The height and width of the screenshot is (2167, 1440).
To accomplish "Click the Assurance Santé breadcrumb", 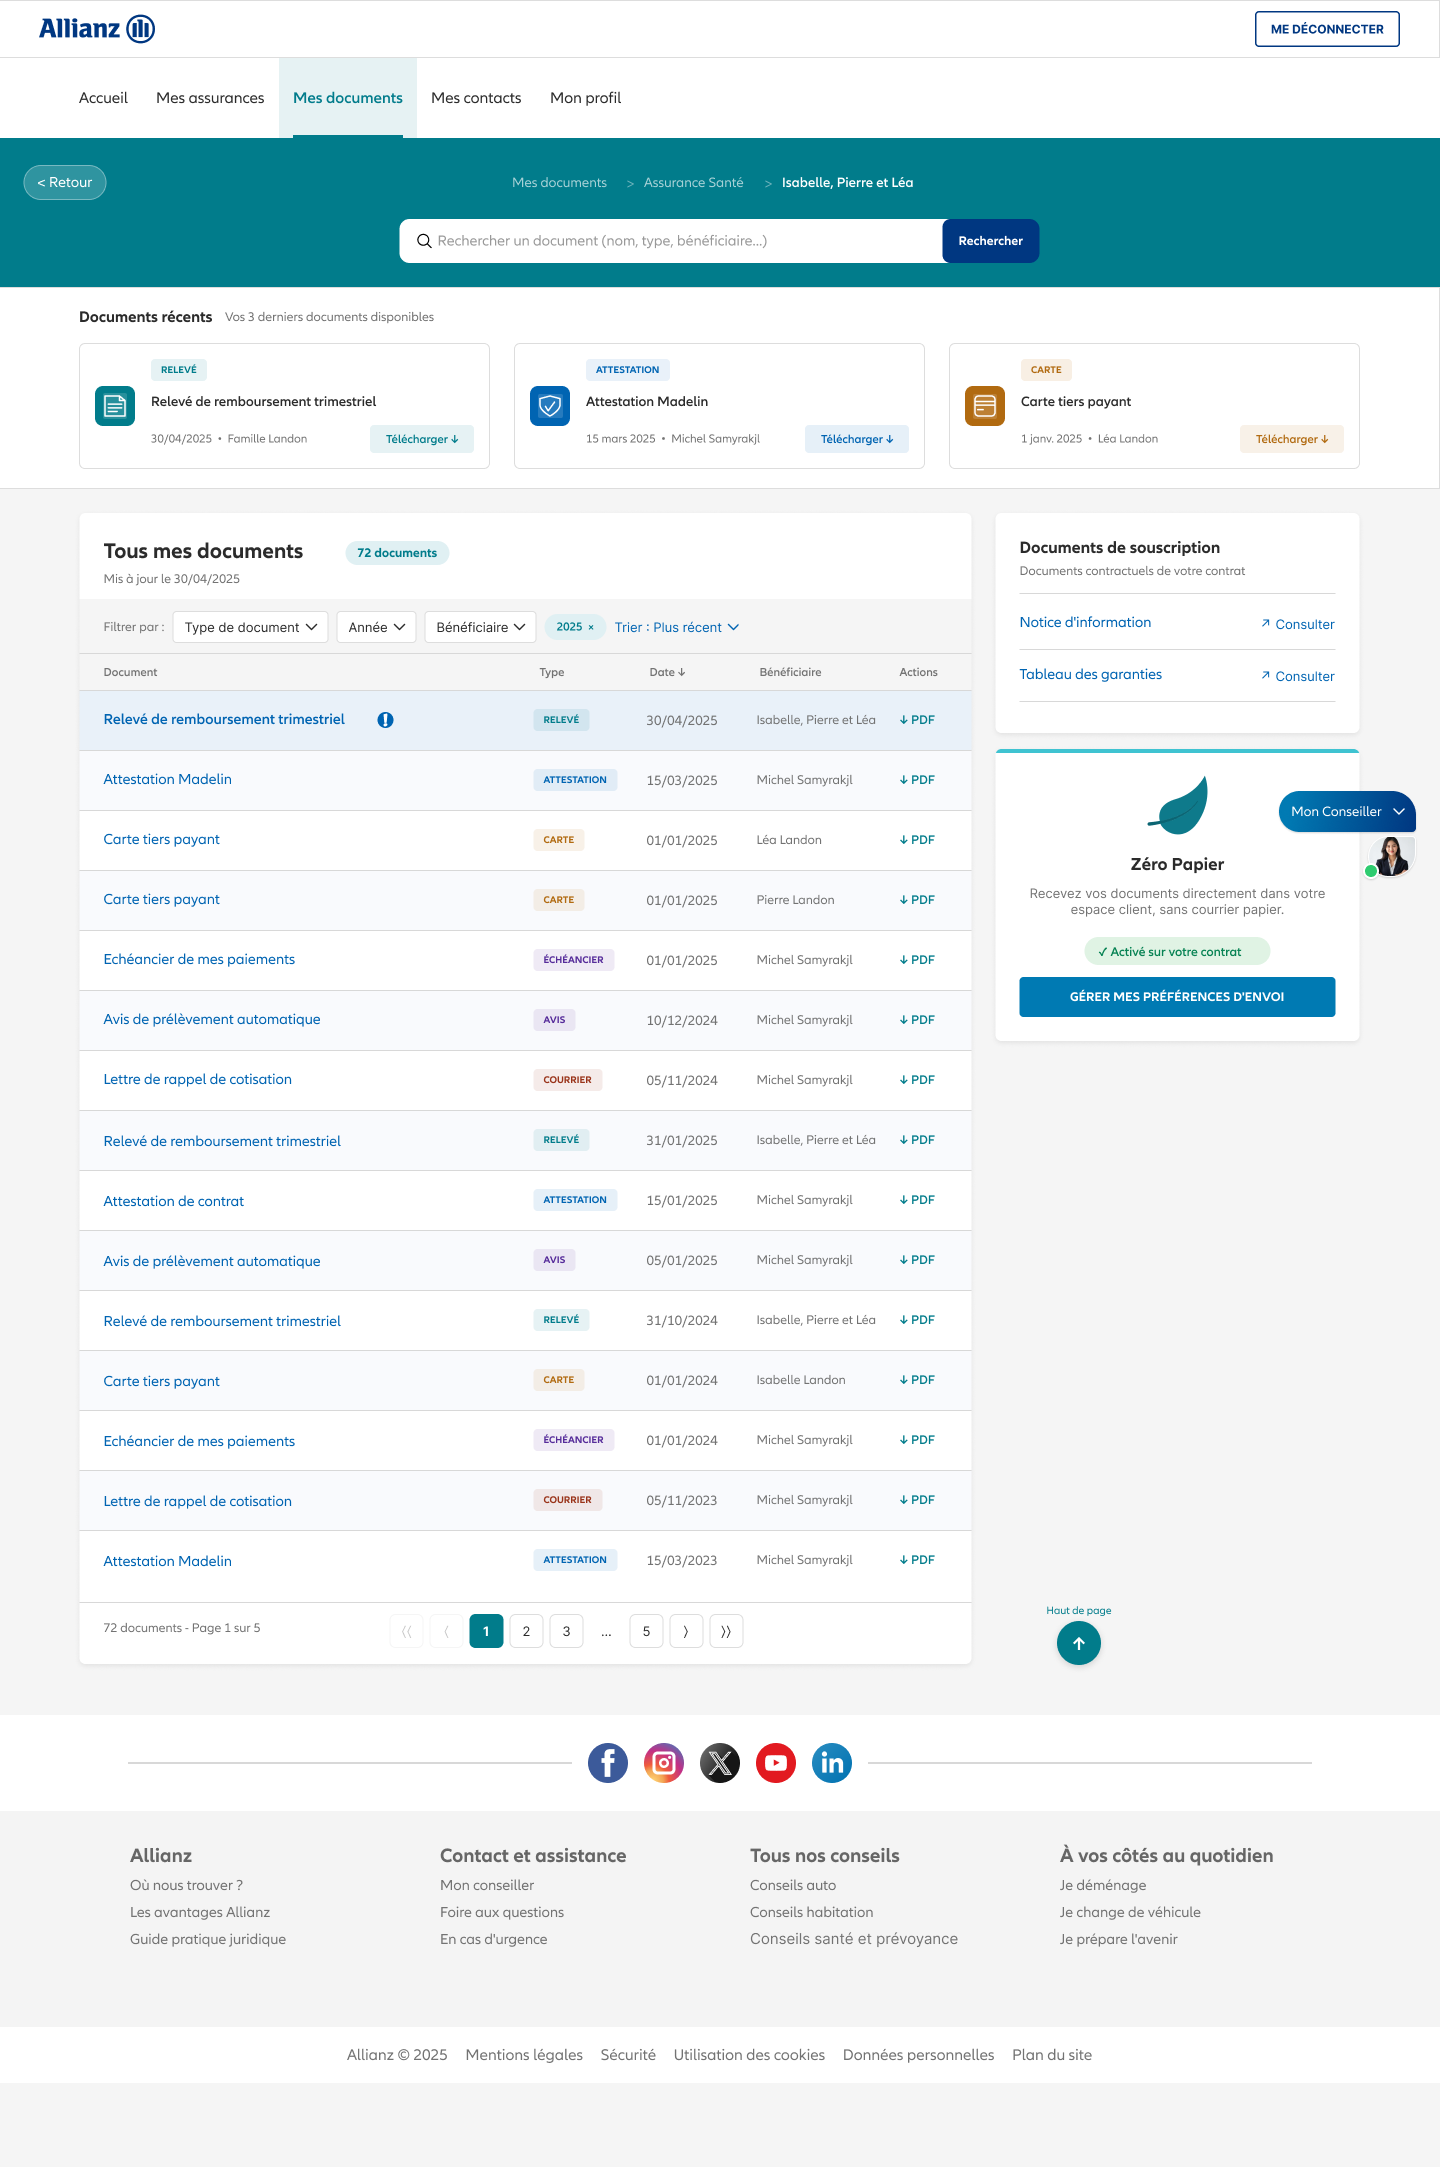I will pyautogui.click(x=694, y=182).
